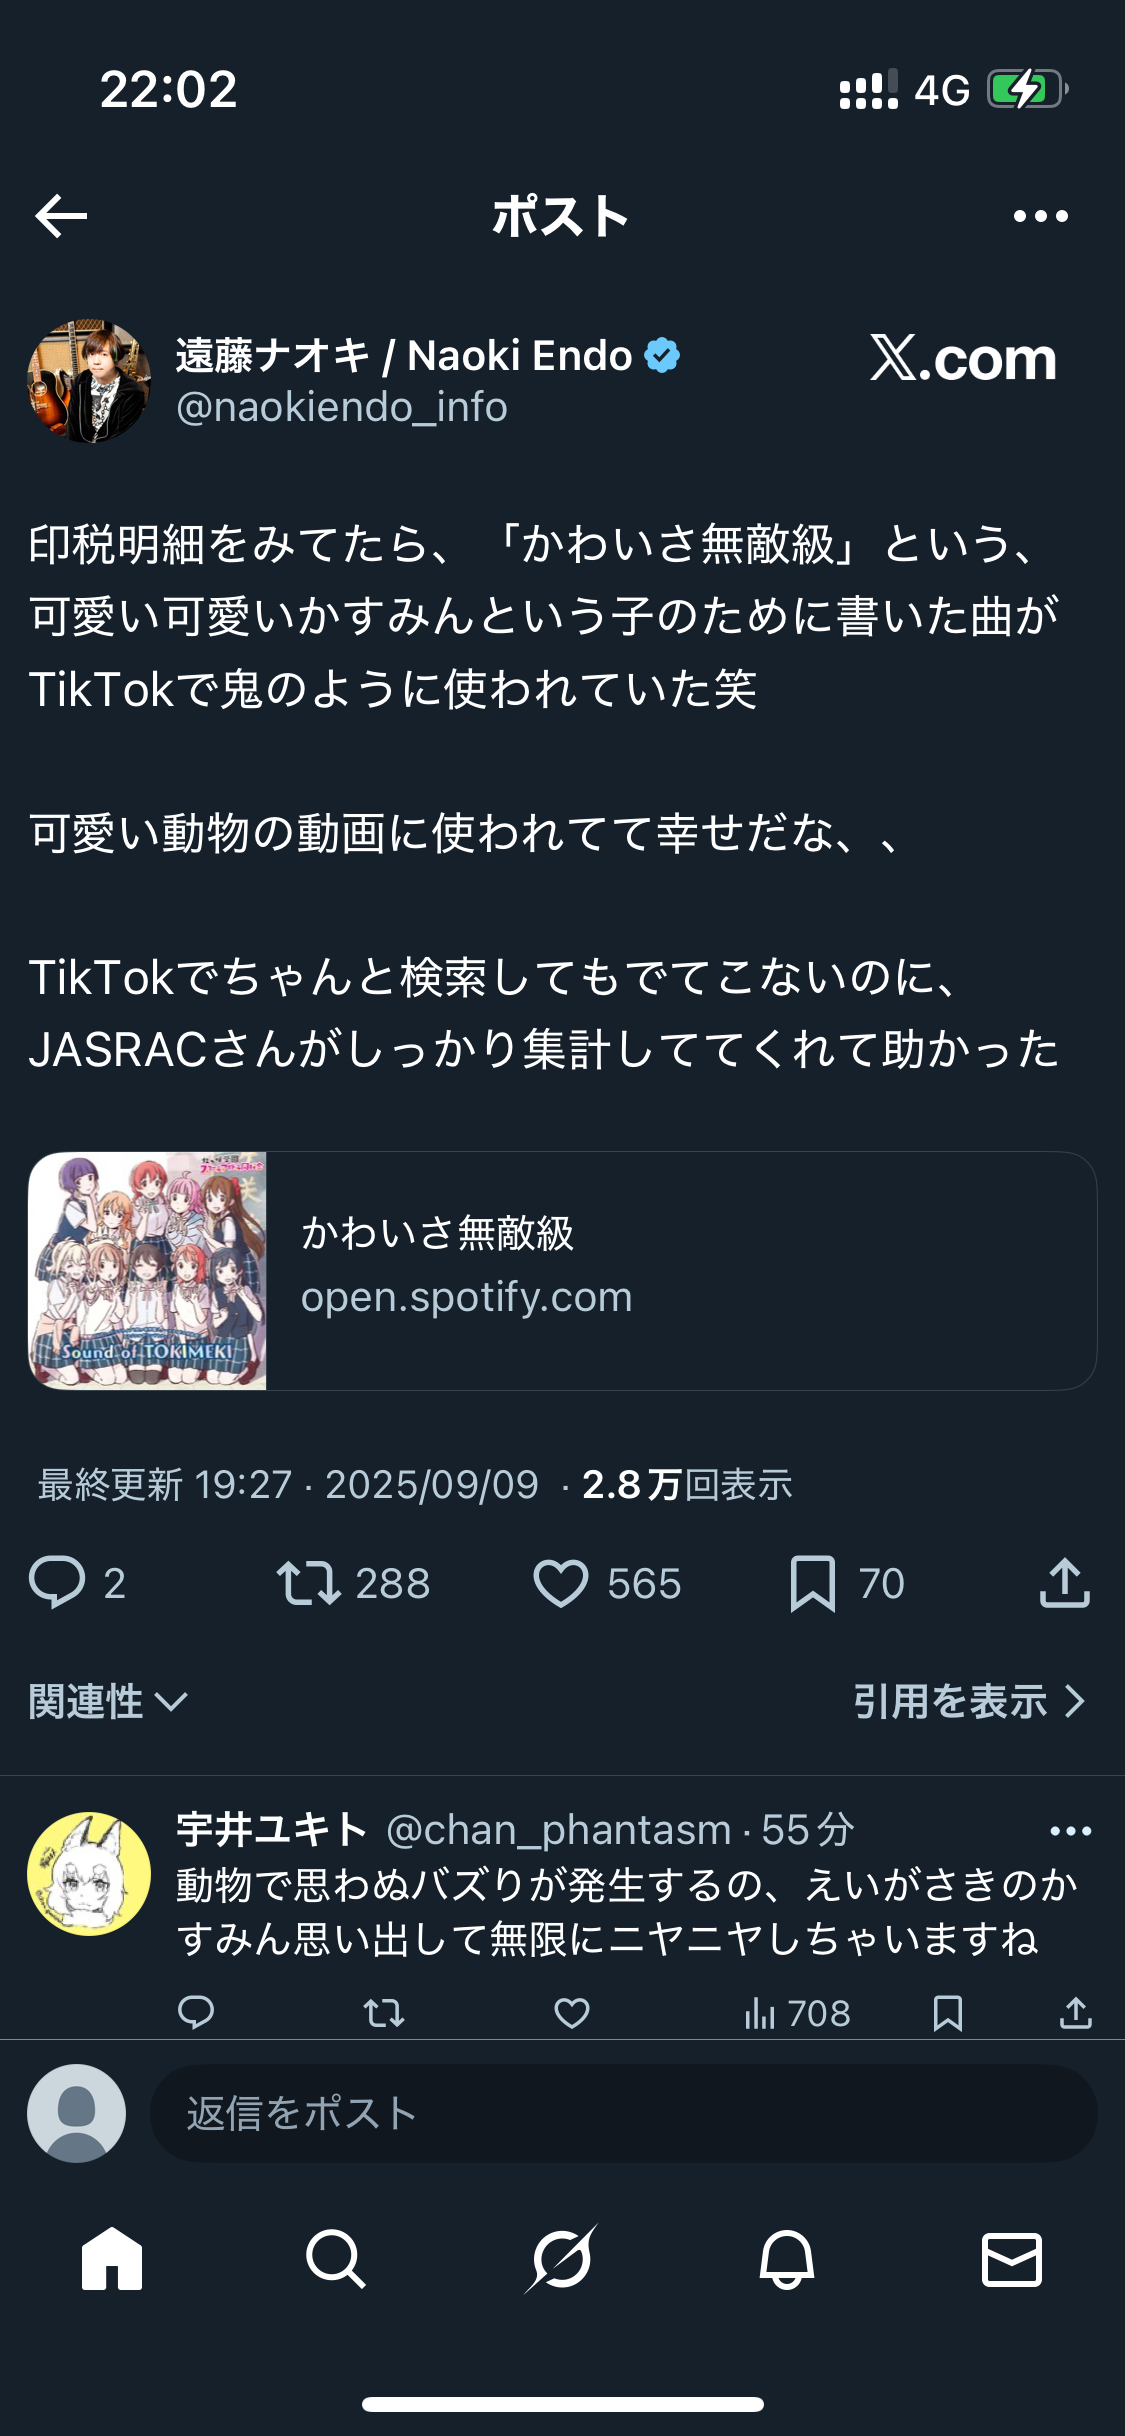Like 宇井ユキト's reply
1125x2436 pixels.
click(x=572, y=2013)
